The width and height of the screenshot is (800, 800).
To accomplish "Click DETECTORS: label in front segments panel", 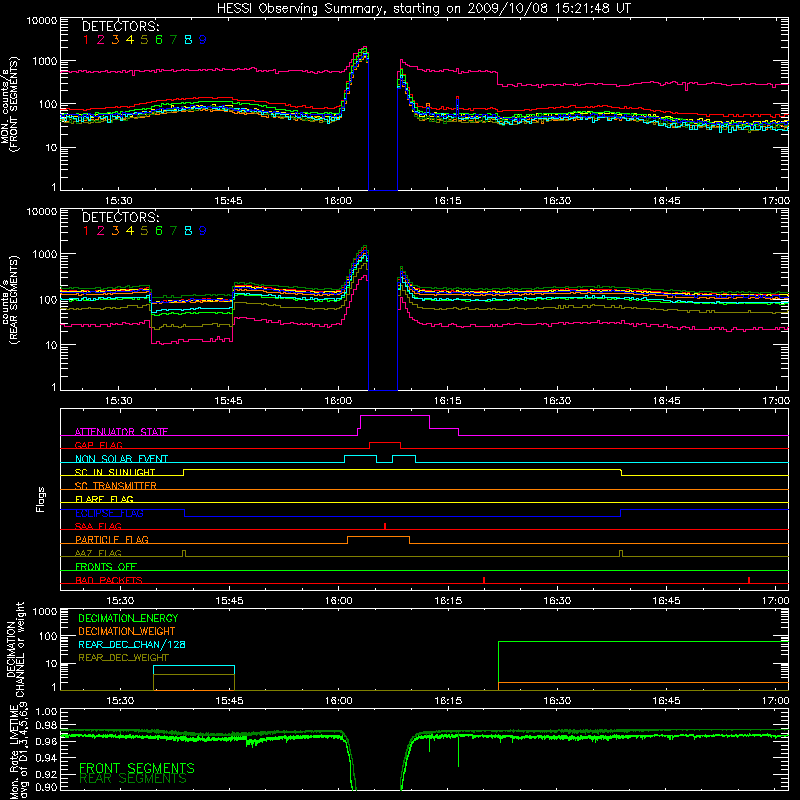I will tap(120, 26).
